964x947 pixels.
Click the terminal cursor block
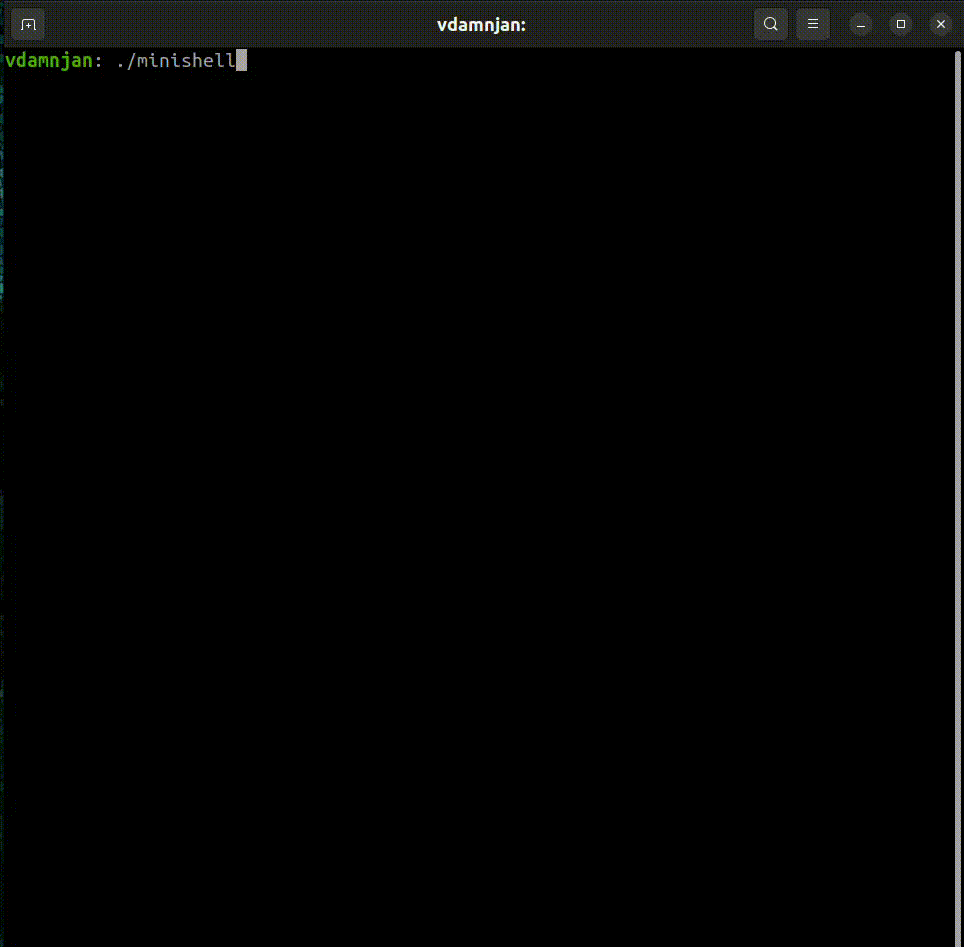pos(242,60)
